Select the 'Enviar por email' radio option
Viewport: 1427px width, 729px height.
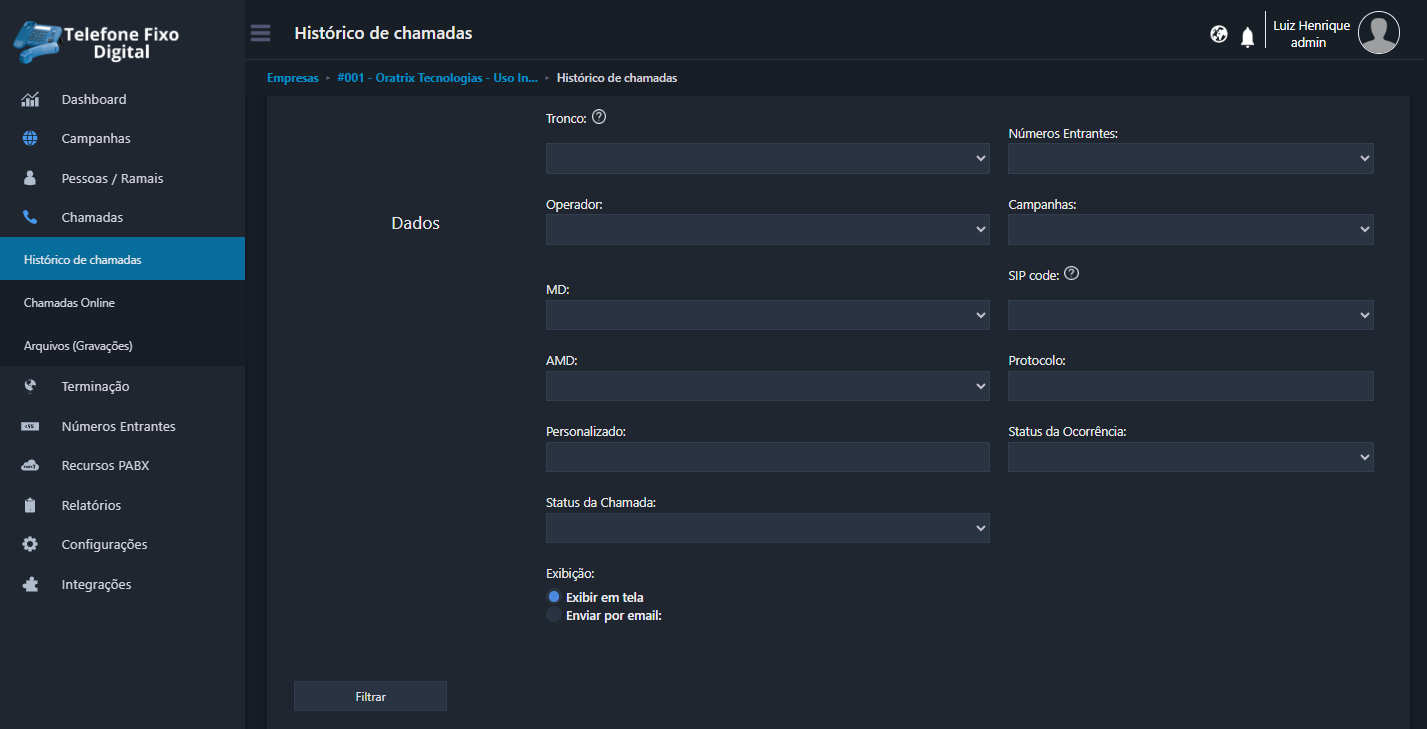pos(554,615)
